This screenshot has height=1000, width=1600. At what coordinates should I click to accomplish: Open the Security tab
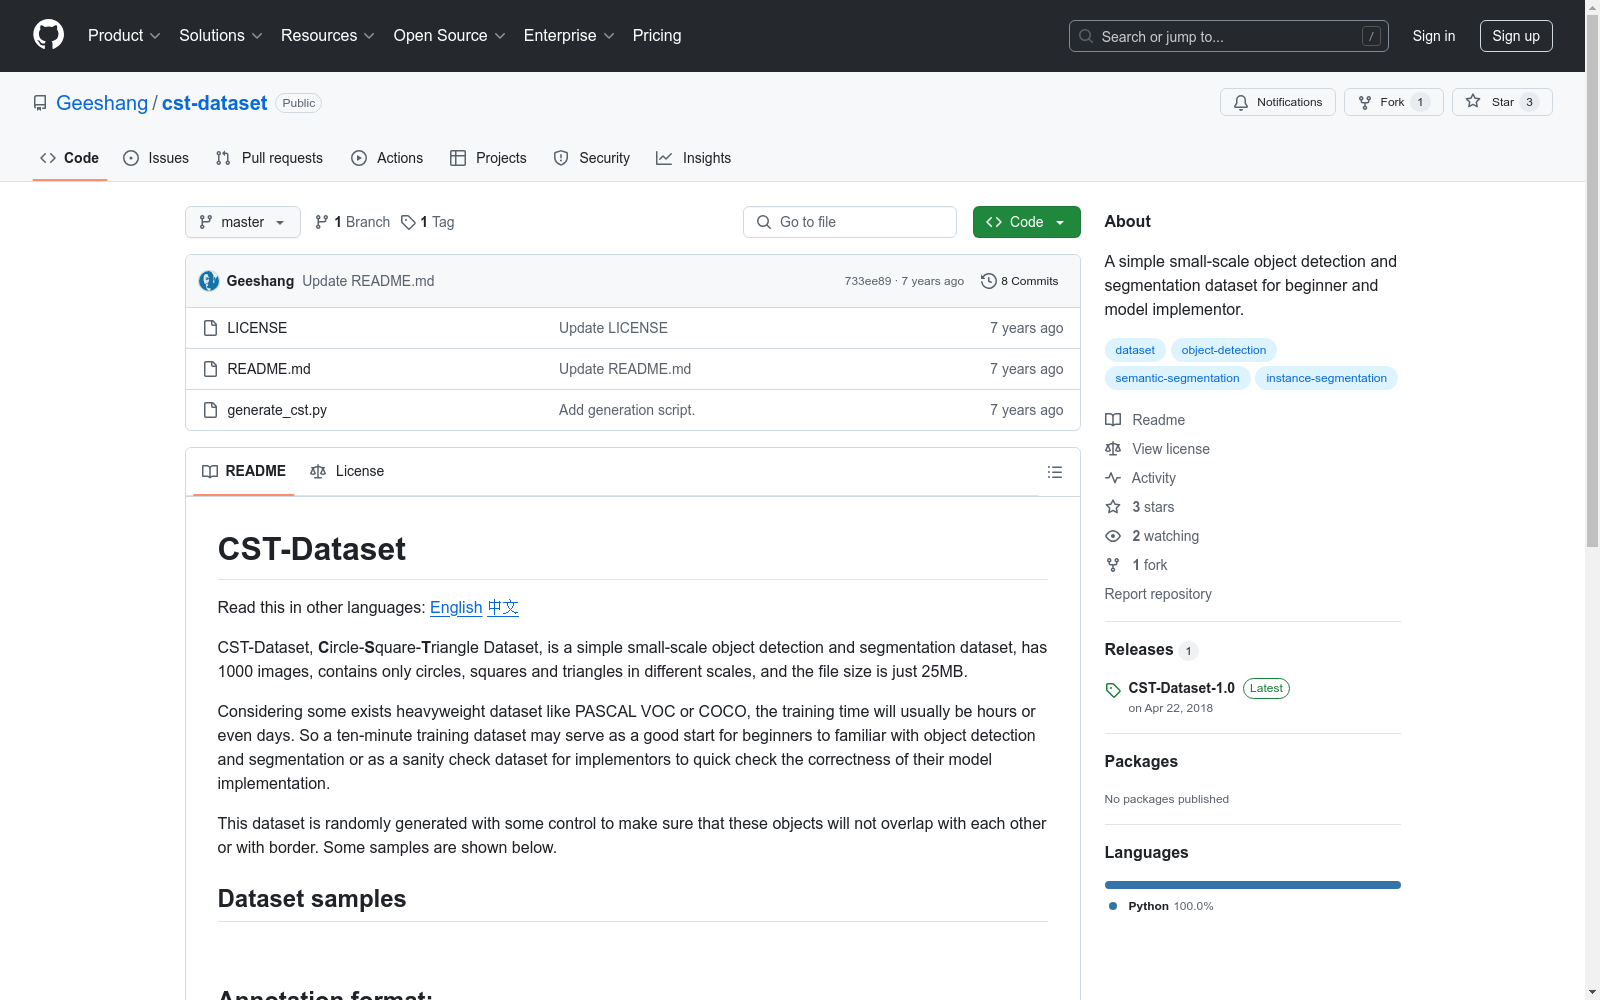[x=592, y=158]
